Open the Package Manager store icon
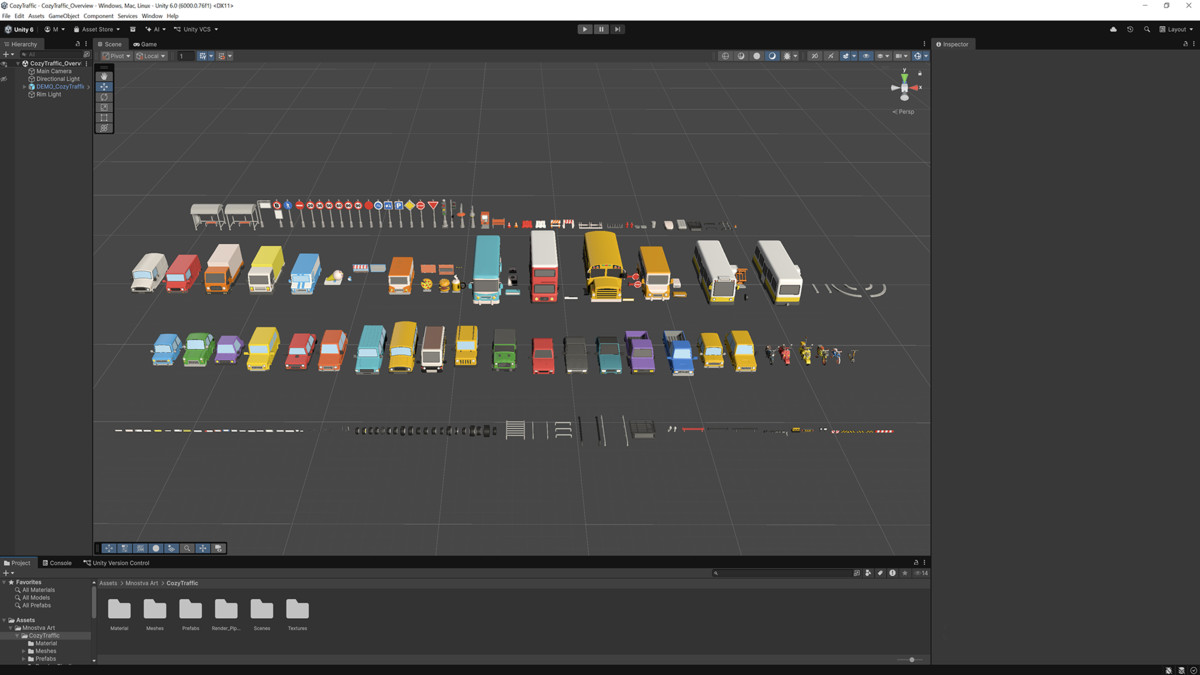 132,29
